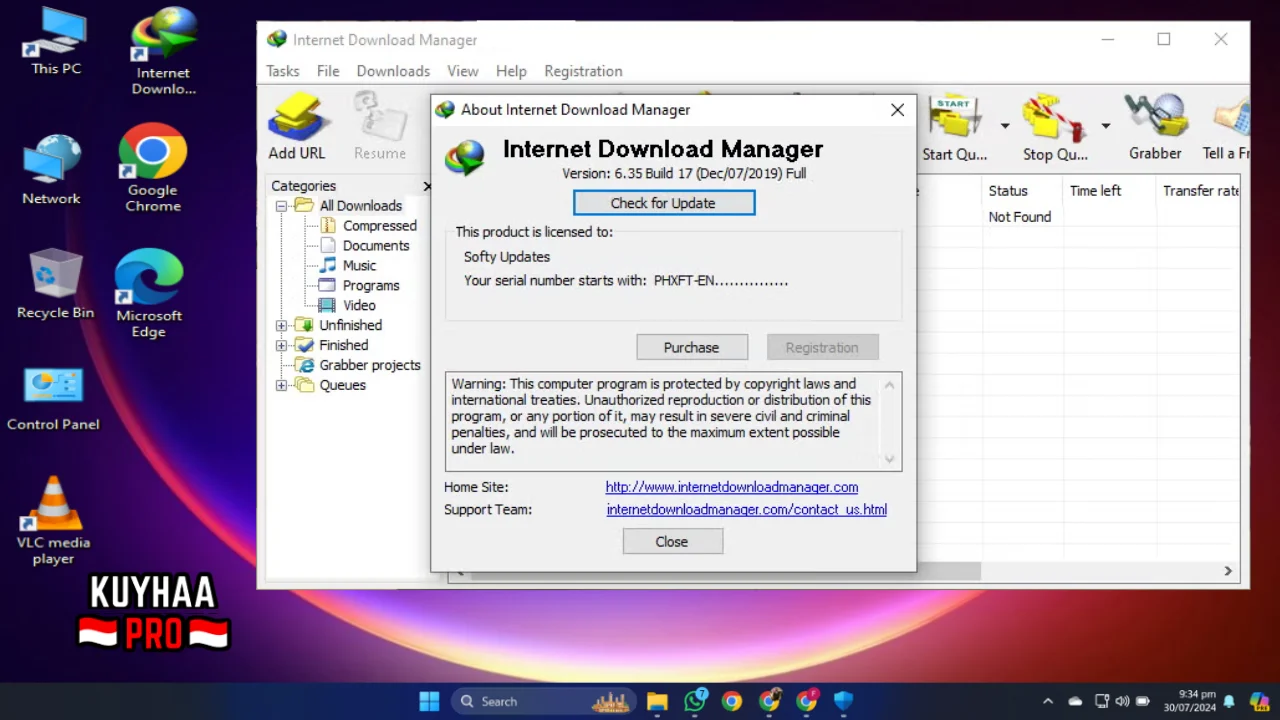The image size is (1280, 720).
Task: Open the Downloads menu
Action: [x=393, y=71]
